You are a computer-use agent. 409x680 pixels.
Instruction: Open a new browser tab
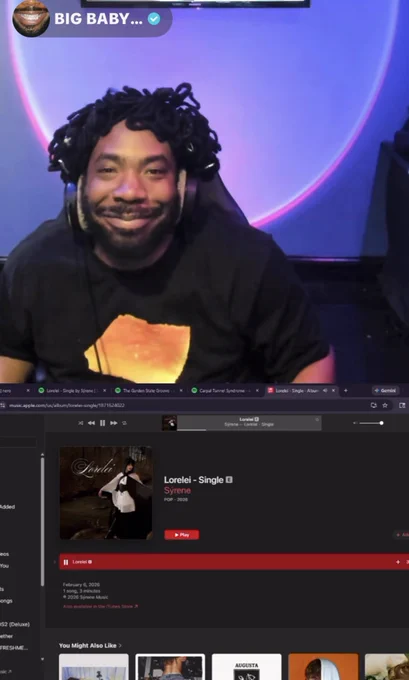[346, 391]
